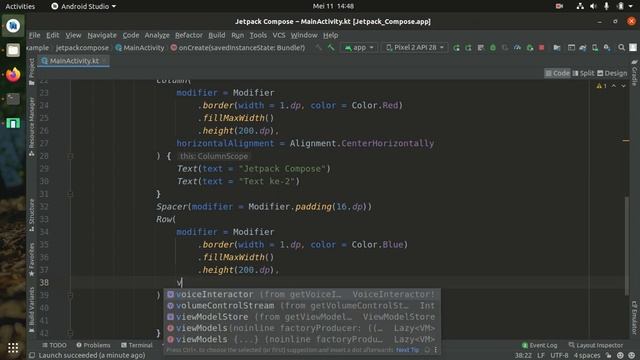640x360 pixels.
Task: Switch editor to Design view mode
Action: pyautogui.click(x=612, y=73)
